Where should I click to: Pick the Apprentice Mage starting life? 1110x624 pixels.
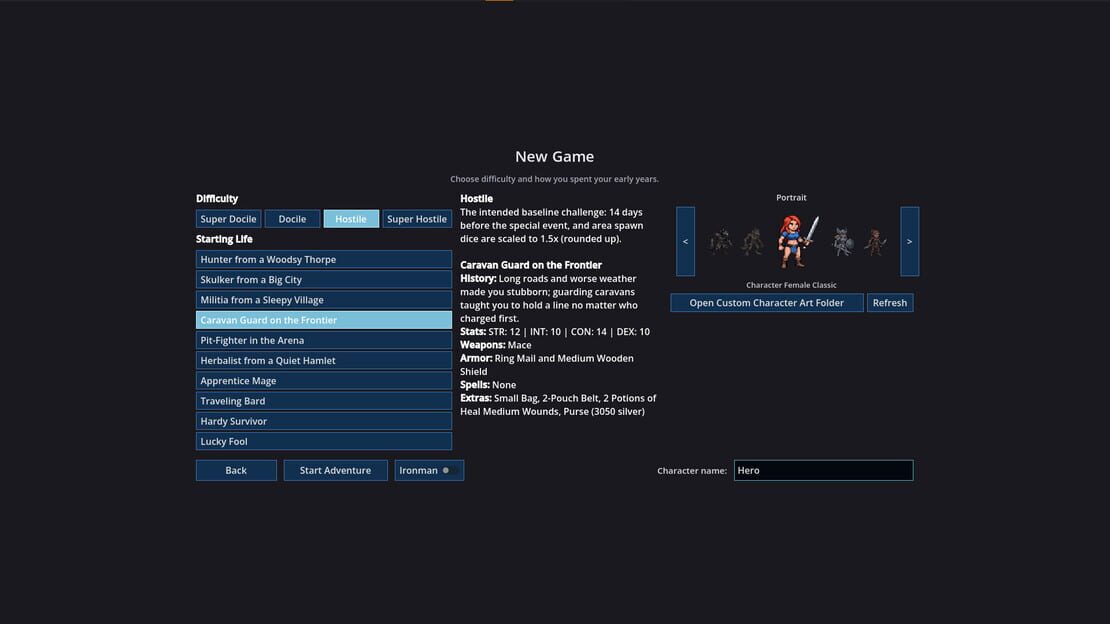tap(324, 380)
